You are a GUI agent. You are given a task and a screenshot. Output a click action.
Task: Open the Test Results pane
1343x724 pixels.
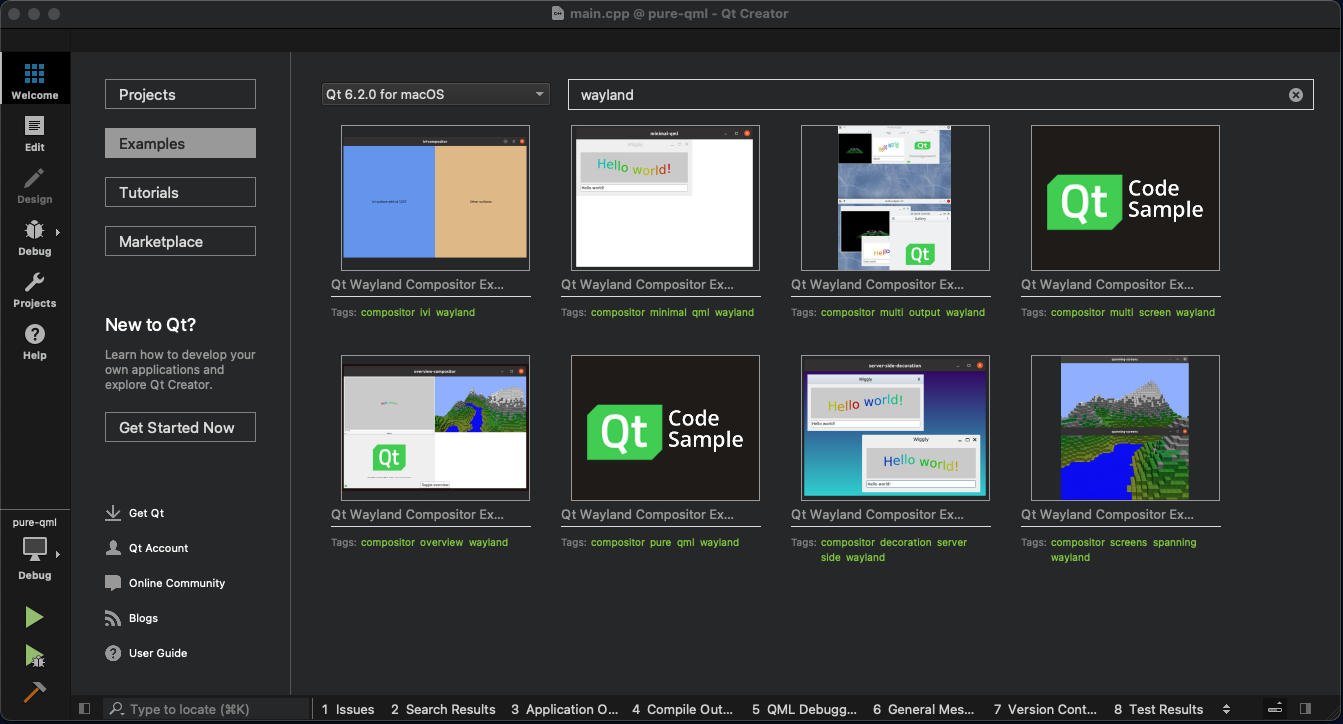coord(1159,709)
